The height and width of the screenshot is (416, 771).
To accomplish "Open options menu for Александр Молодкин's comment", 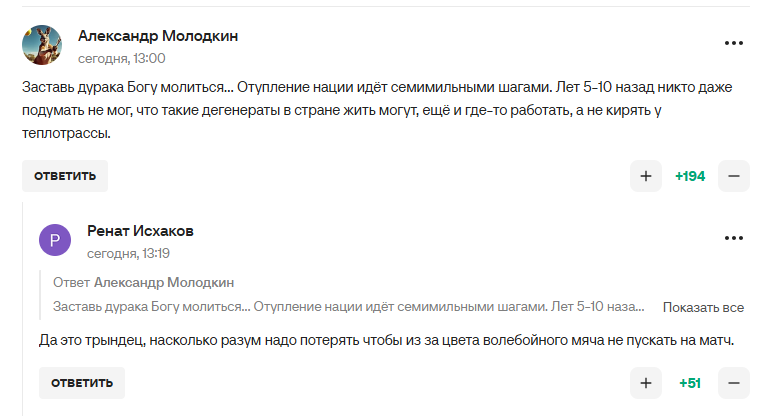I will point(734,44).
